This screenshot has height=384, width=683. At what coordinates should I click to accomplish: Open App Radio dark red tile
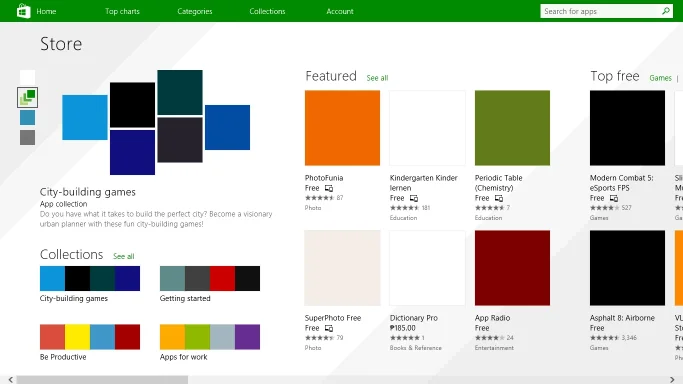[512, 268]
